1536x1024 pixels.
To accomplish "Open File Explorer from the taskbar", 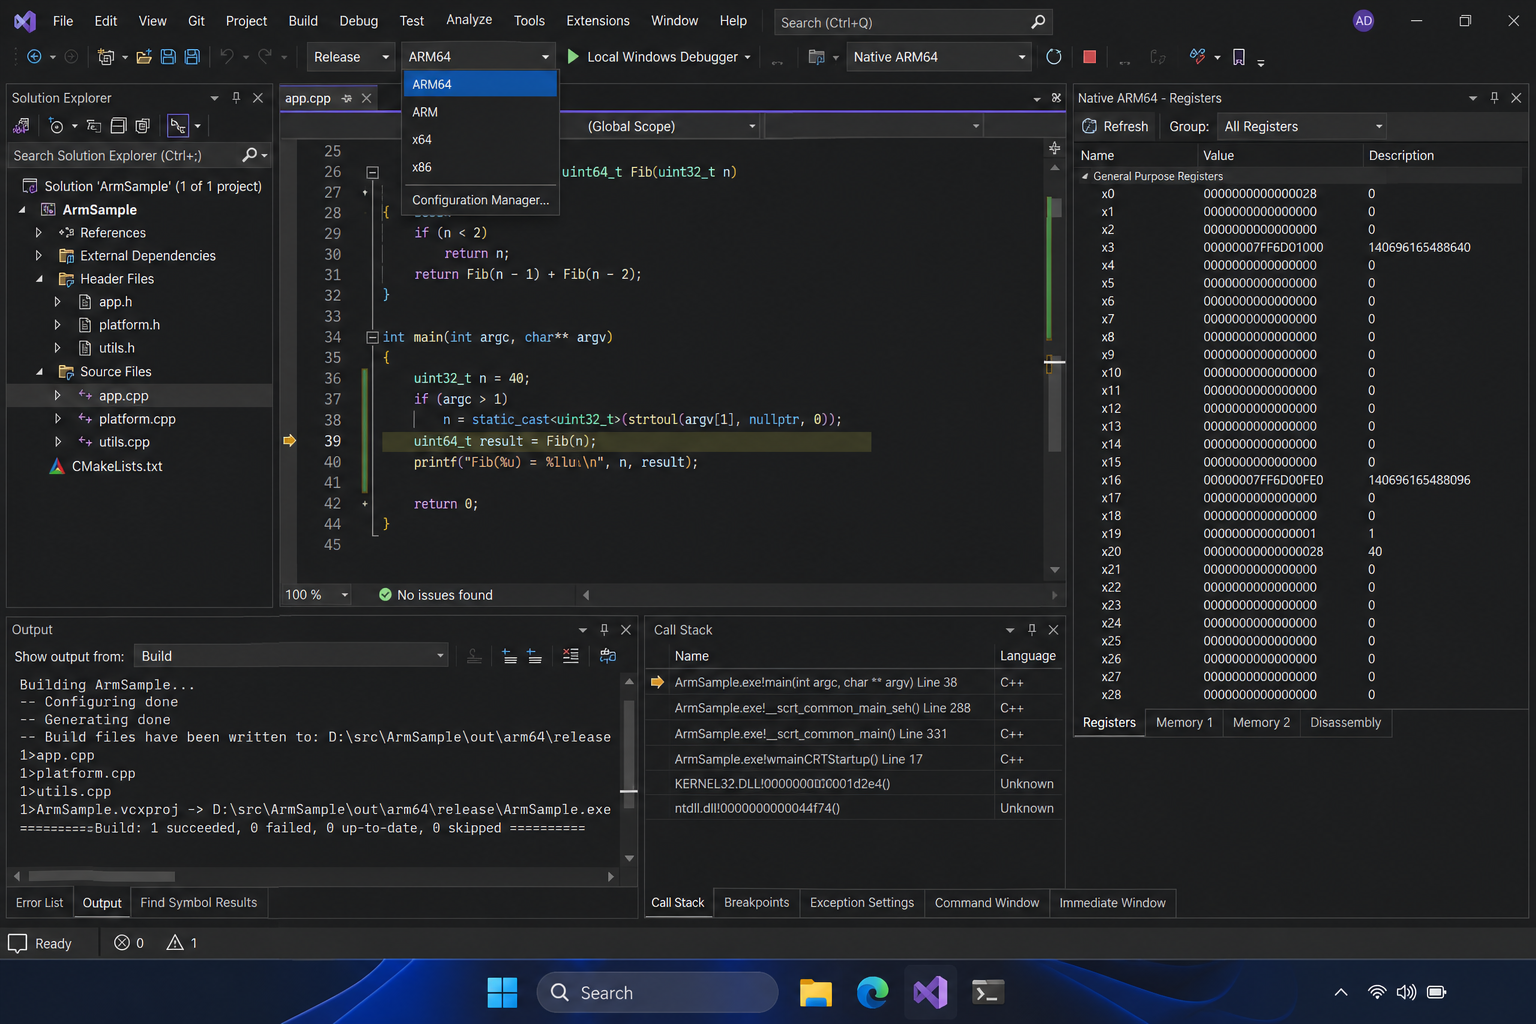I will coord(816,992).
